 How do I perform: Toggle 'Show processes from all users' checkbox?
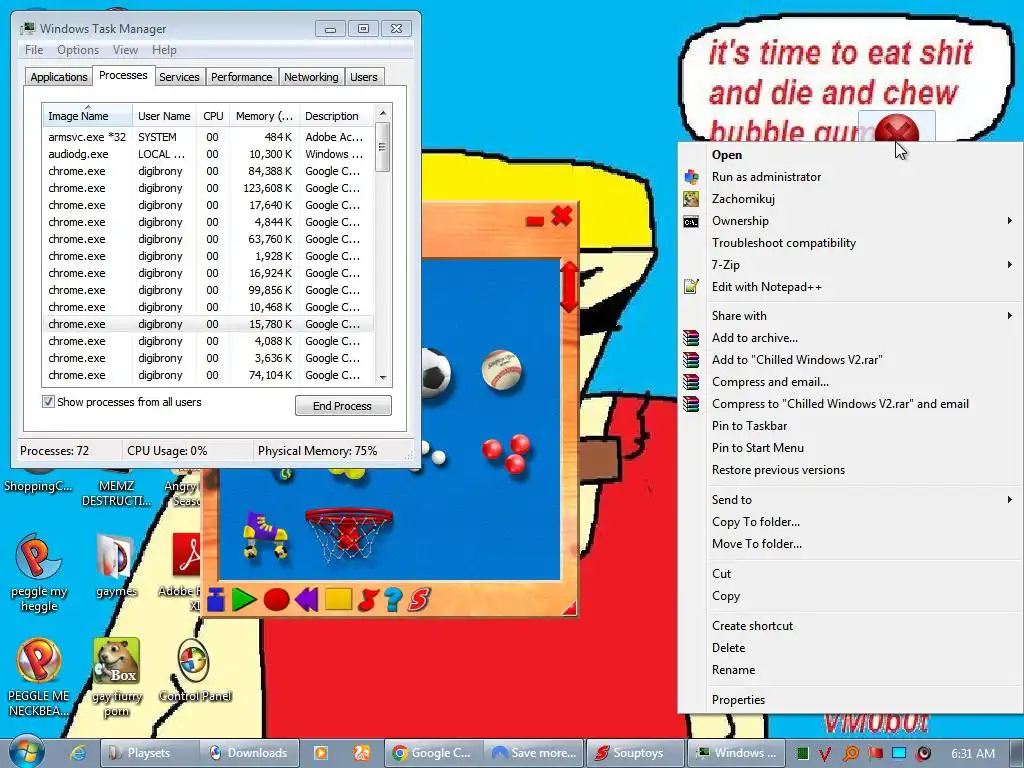[x=48, y=402]
